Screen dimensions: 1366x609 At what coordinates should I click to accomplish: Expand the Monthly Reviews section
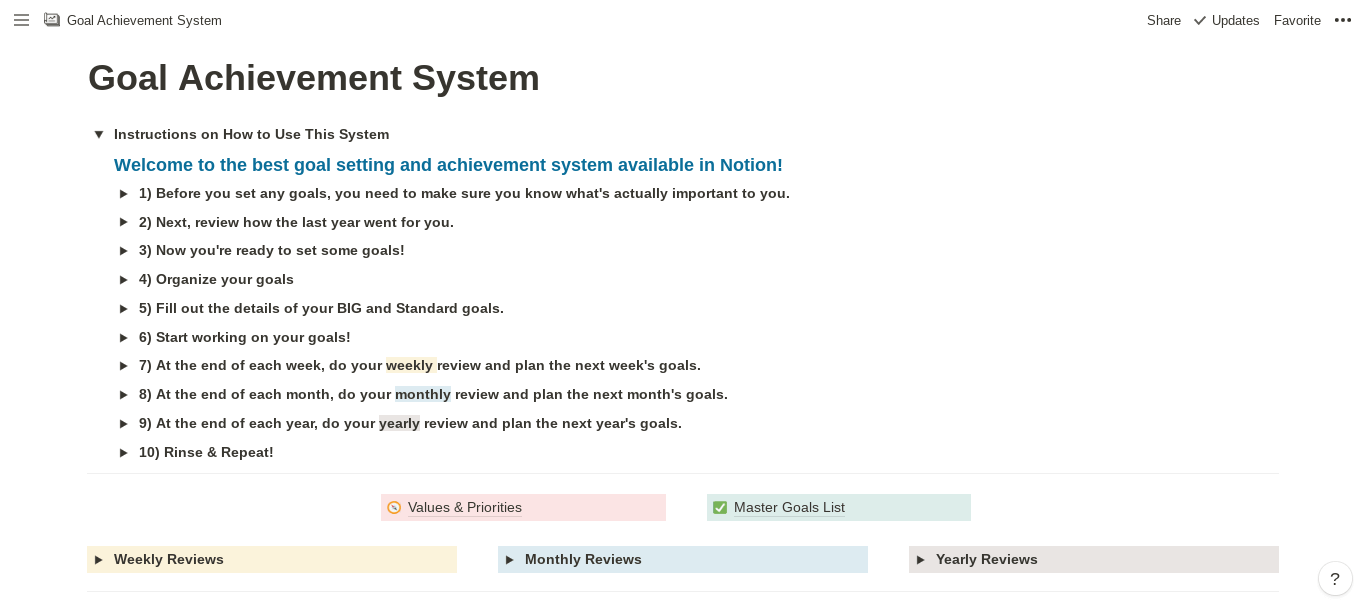coord(510,560)
